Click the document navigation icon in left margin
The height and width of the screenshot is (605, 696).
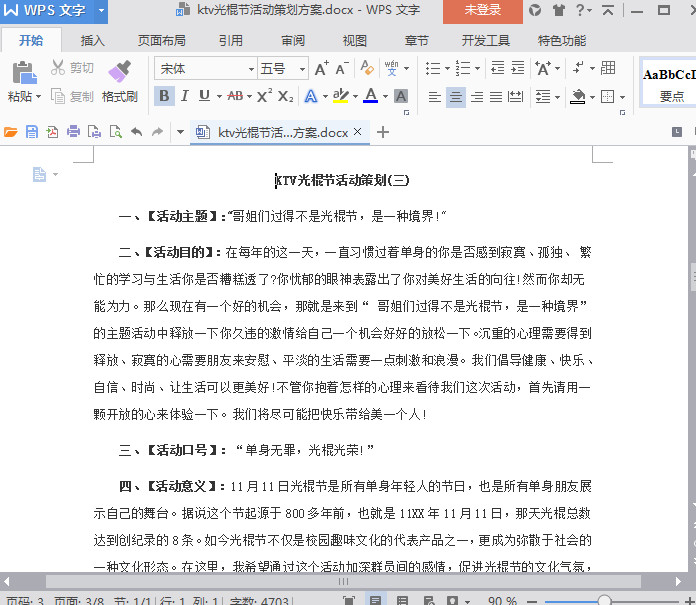click(x=39, y=174)
